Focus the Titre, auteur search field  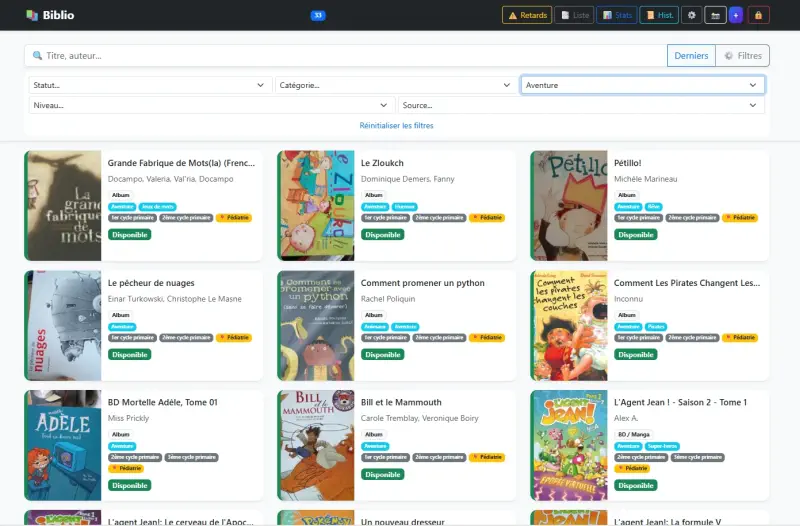point(346,56)
